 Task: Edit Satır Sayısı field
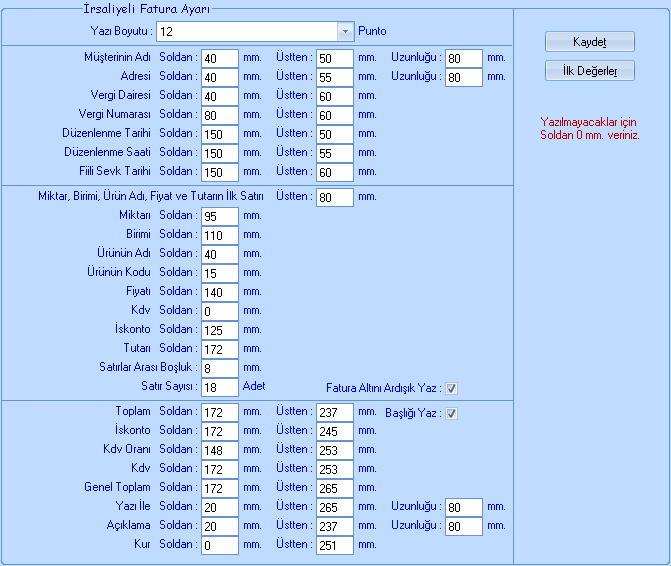coord(220,388)
